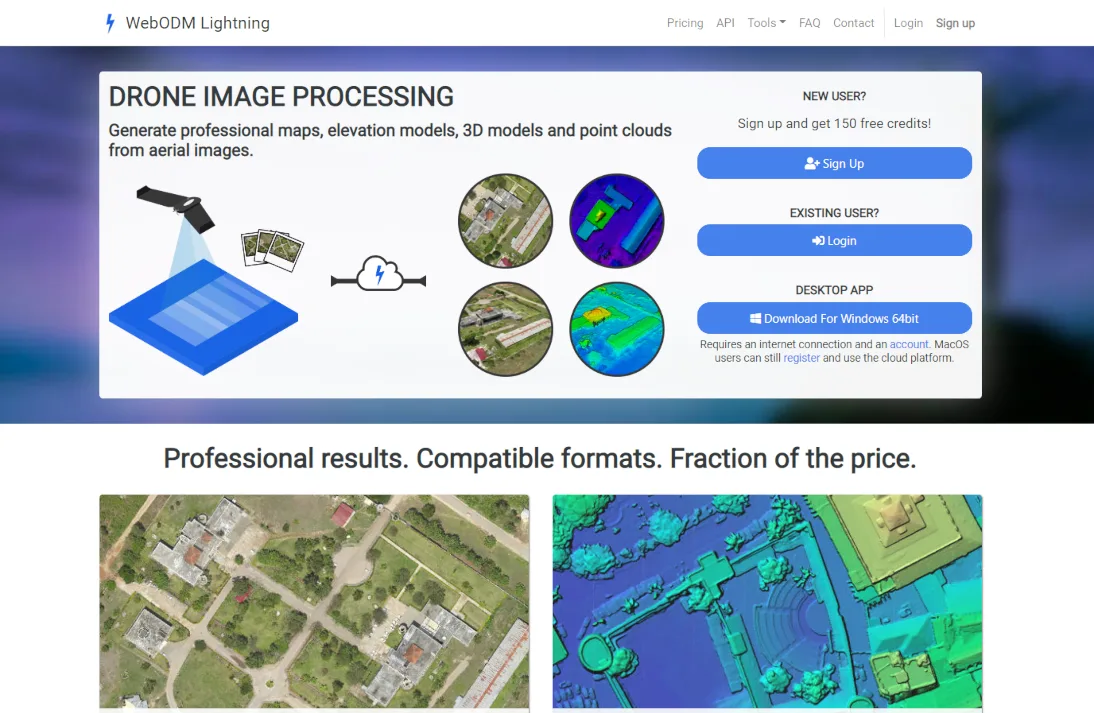The height and width of the screenshot is (713, 1094).
Task: Click Sign up in the navigation bar
Action: (x=955, y=23)
